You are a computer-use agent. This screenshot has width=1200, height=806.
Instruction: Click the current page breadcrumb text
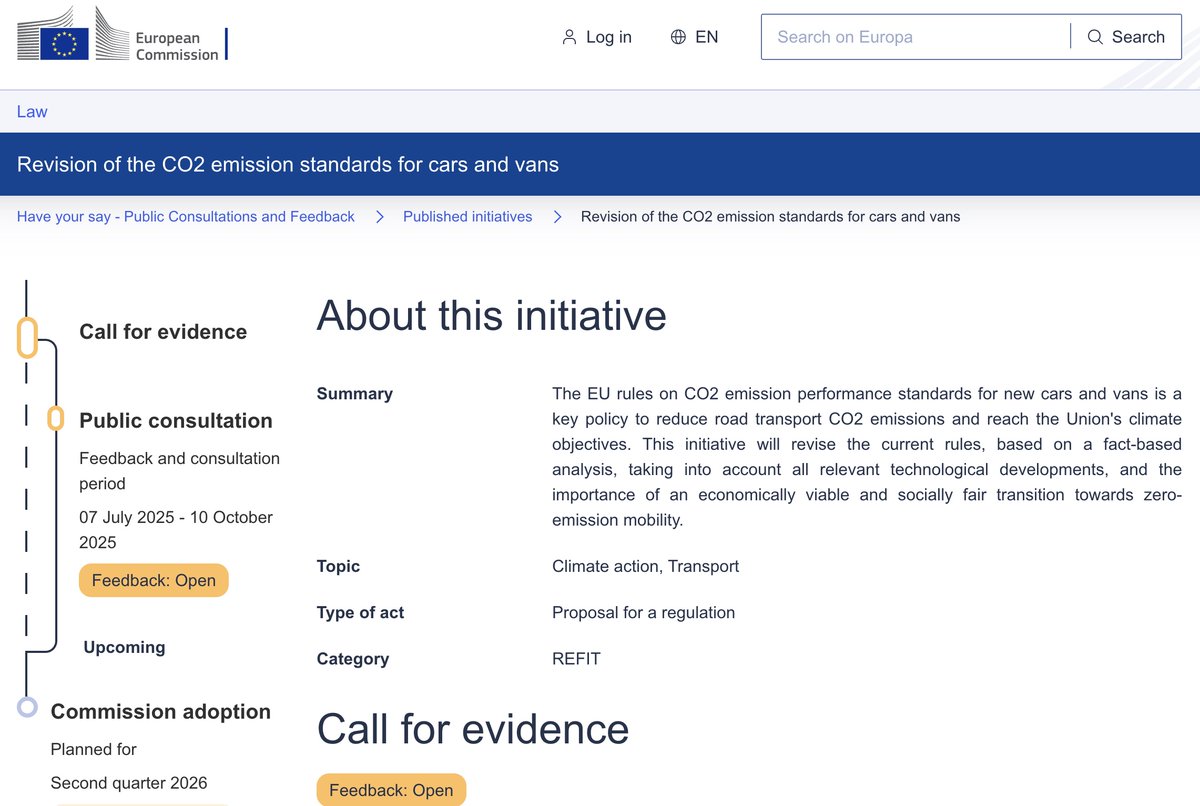771,216
